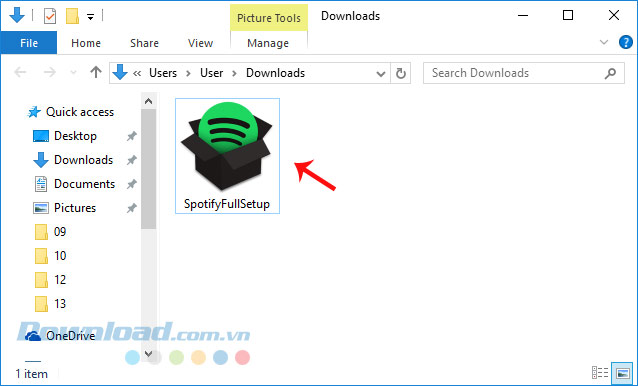The image size is (638, 386).
Task: Click the OneDrive cloud icon
Action: click(x=33, y=336)
